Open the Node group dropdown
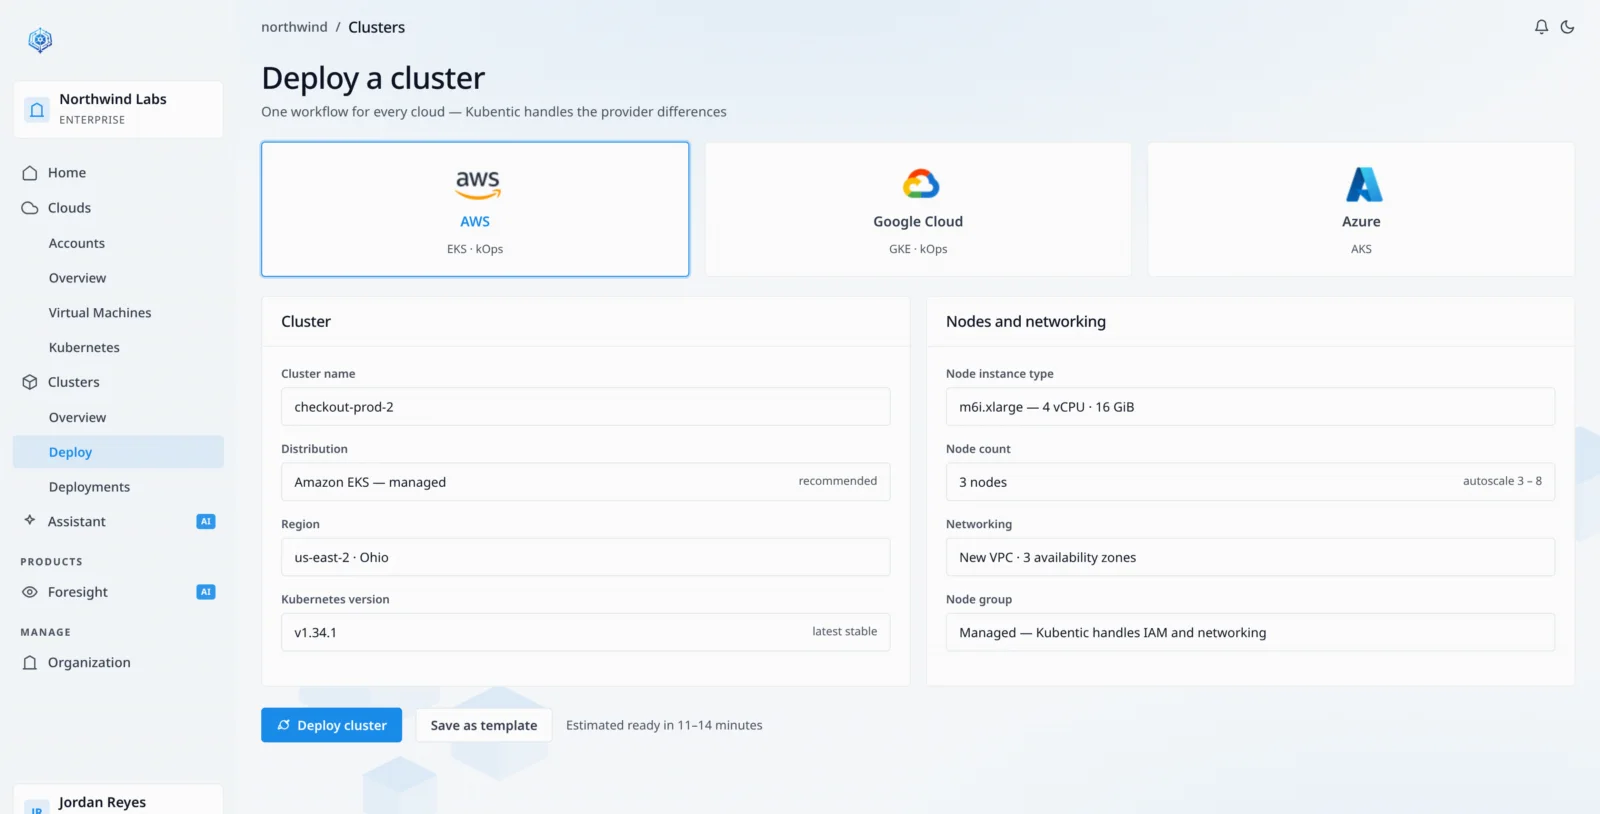 point(1250,632)
